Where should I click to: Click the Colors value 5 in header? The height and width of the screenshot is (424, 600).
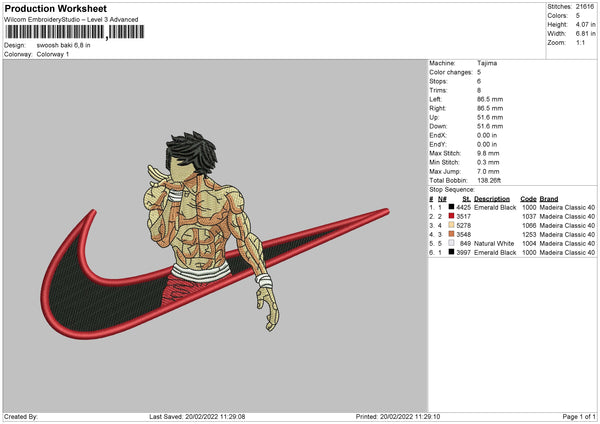[578, 16]
